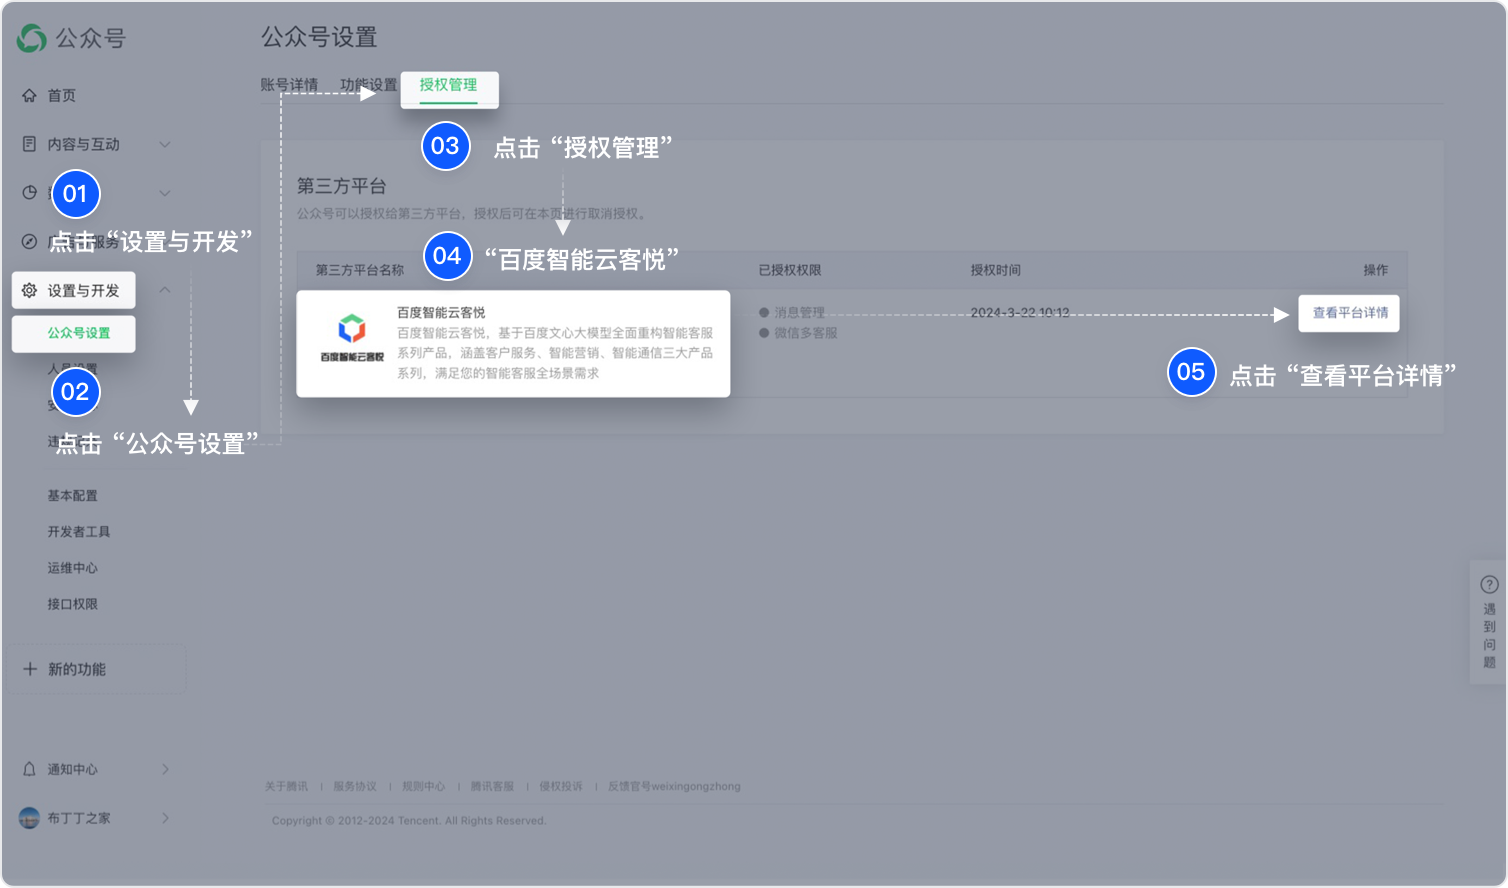Click the 百度智能云客悦 platform logo
The width and height of the screenshot is (1508, 888).
pos(352,338)
